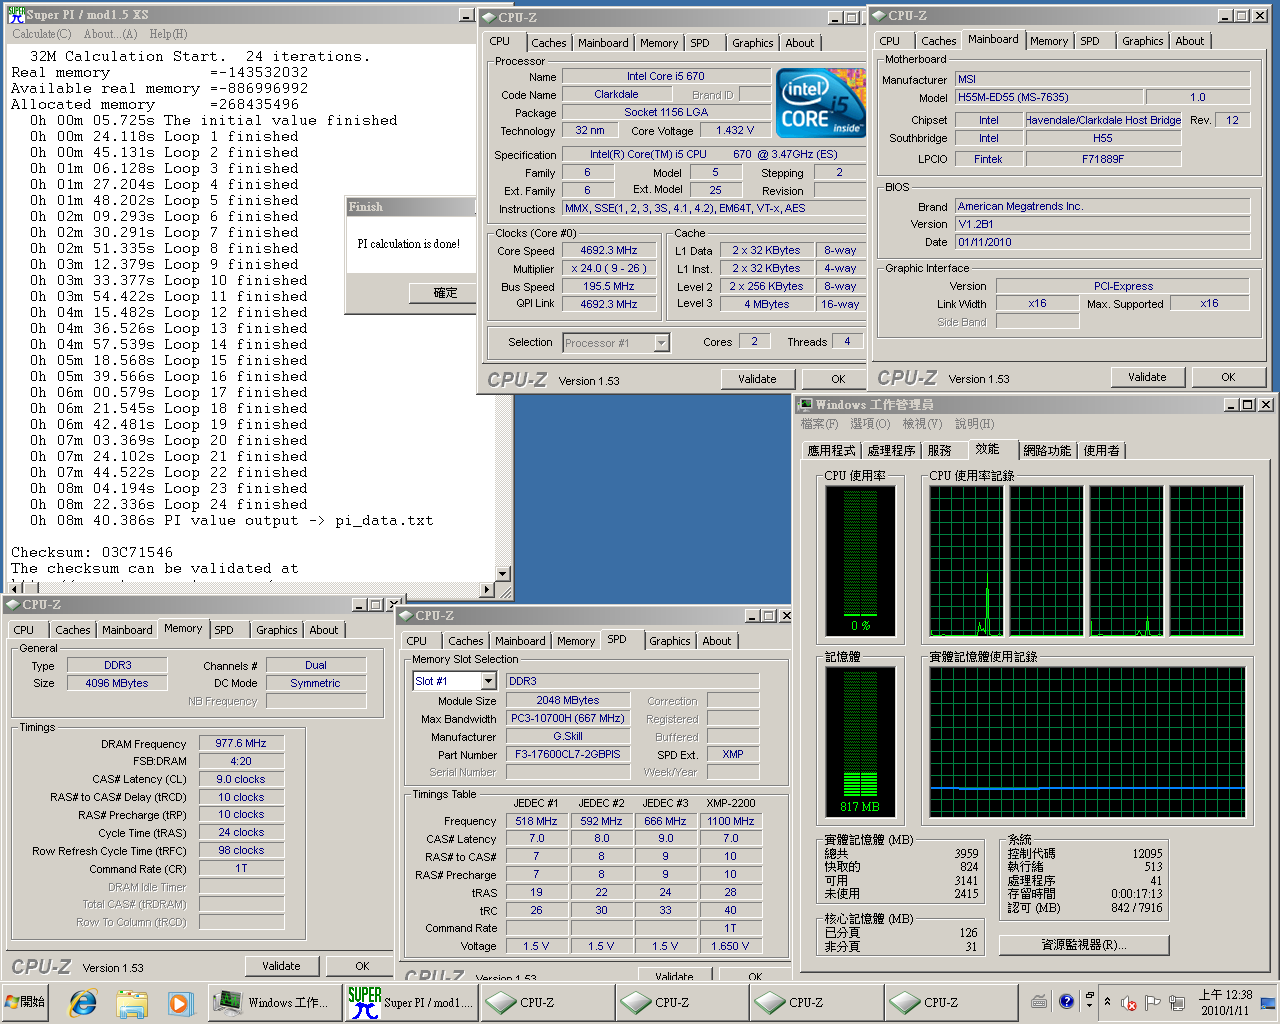This screenshot has height=1024, width=1280.
Task: Click the Intel Core i5 logo in CPU-Z
Action: pyautogui.click(x=821, y=103)
